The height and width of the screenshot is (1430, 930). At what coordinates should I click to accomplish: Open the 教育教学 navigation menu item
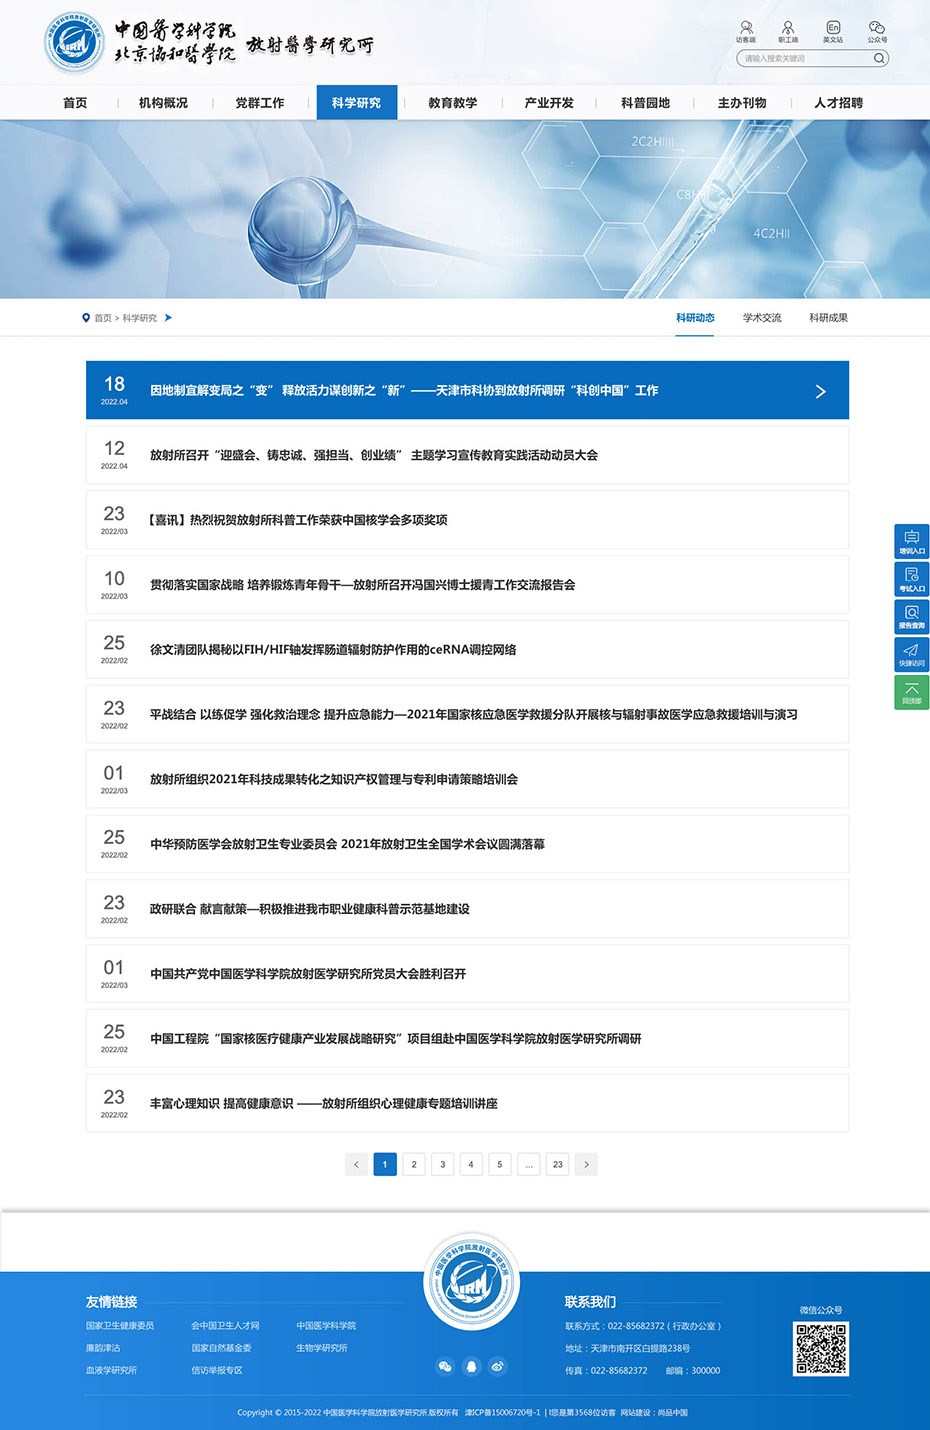(452, 103)
